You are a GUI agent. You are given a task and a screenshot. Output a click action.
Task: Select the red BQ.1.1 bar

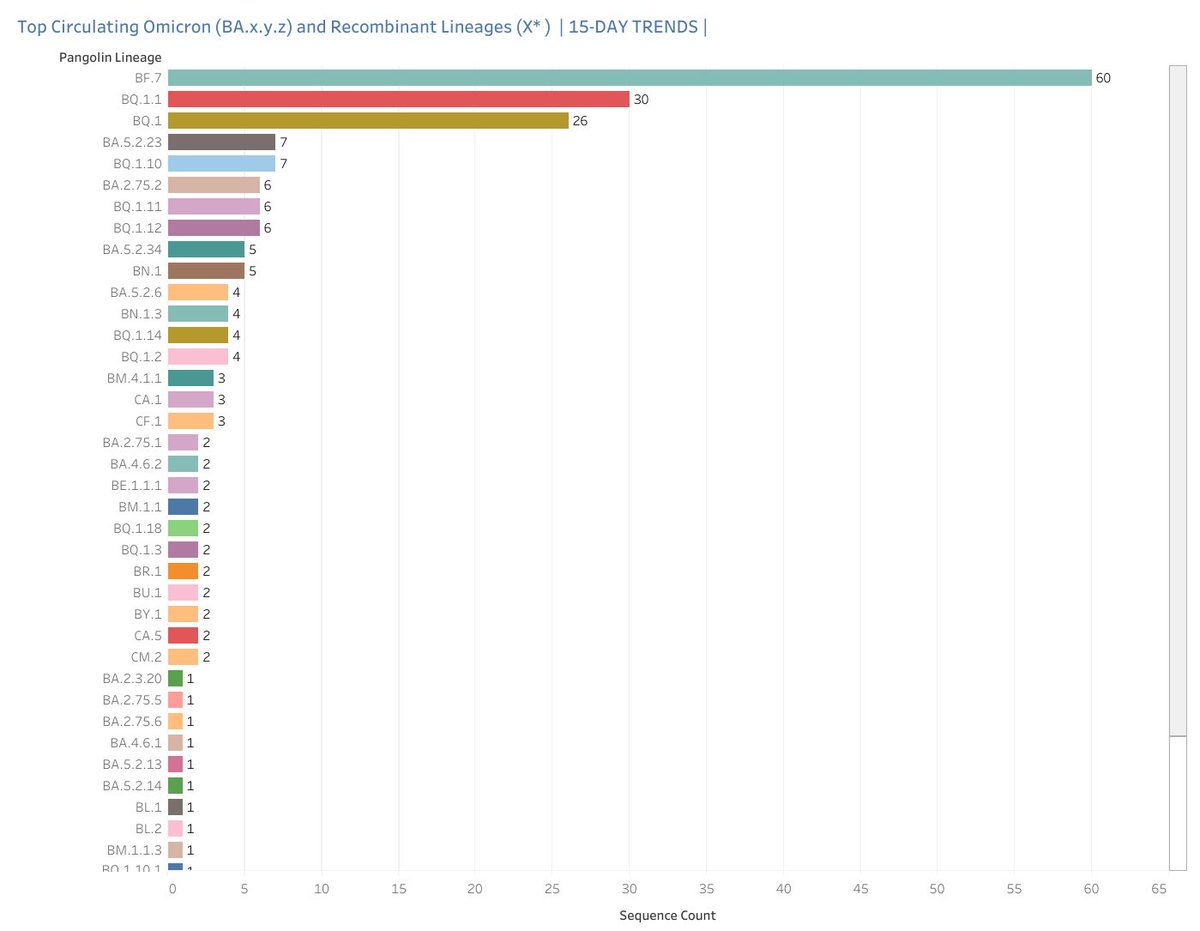[399, 99]
